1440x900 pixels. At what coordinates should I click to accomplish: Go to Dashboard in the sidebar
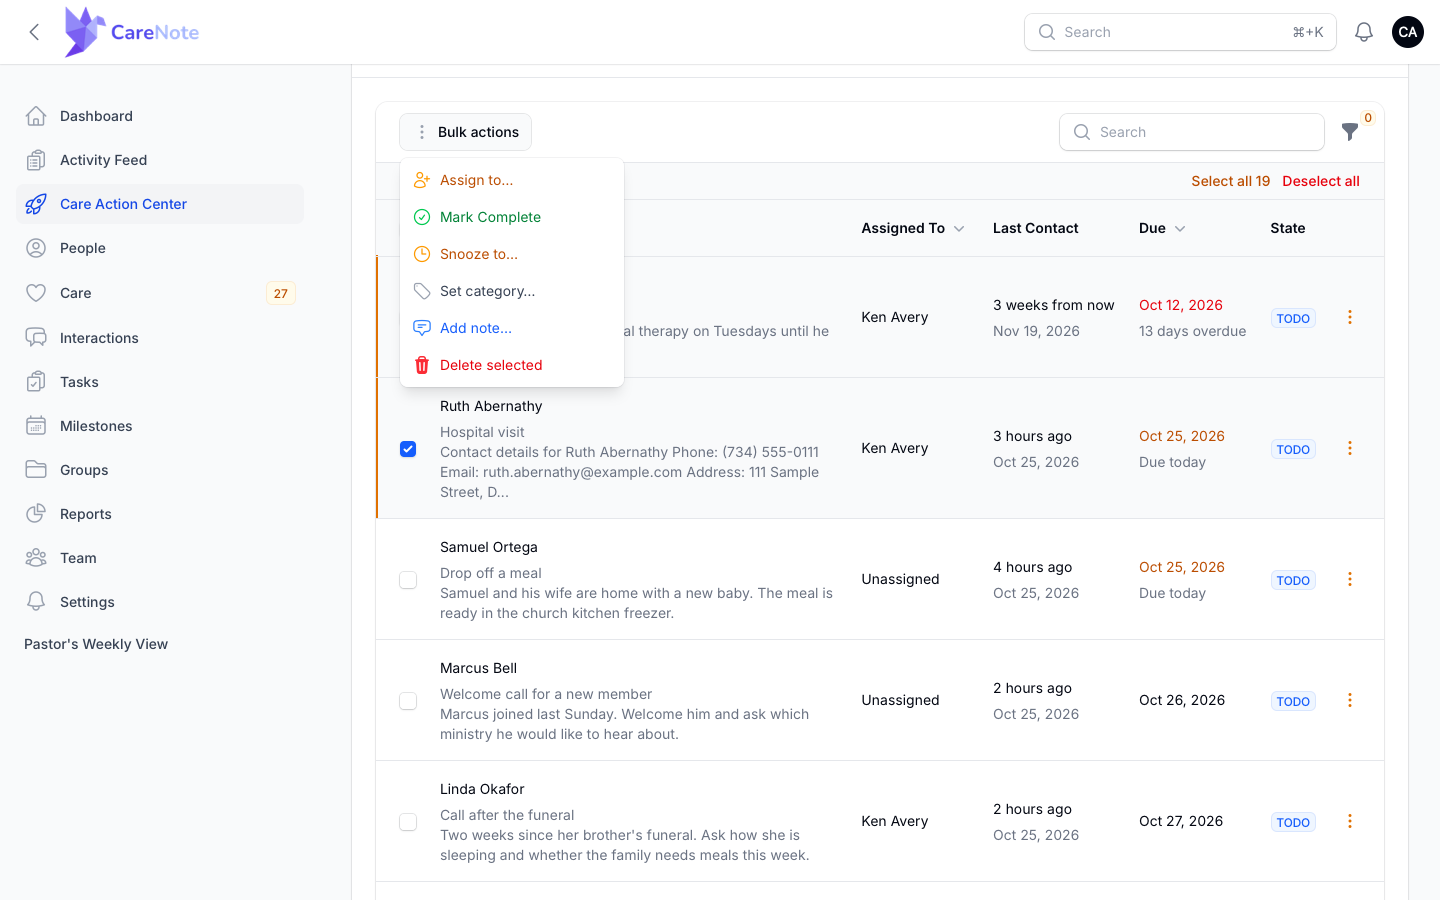pos(160,116)
